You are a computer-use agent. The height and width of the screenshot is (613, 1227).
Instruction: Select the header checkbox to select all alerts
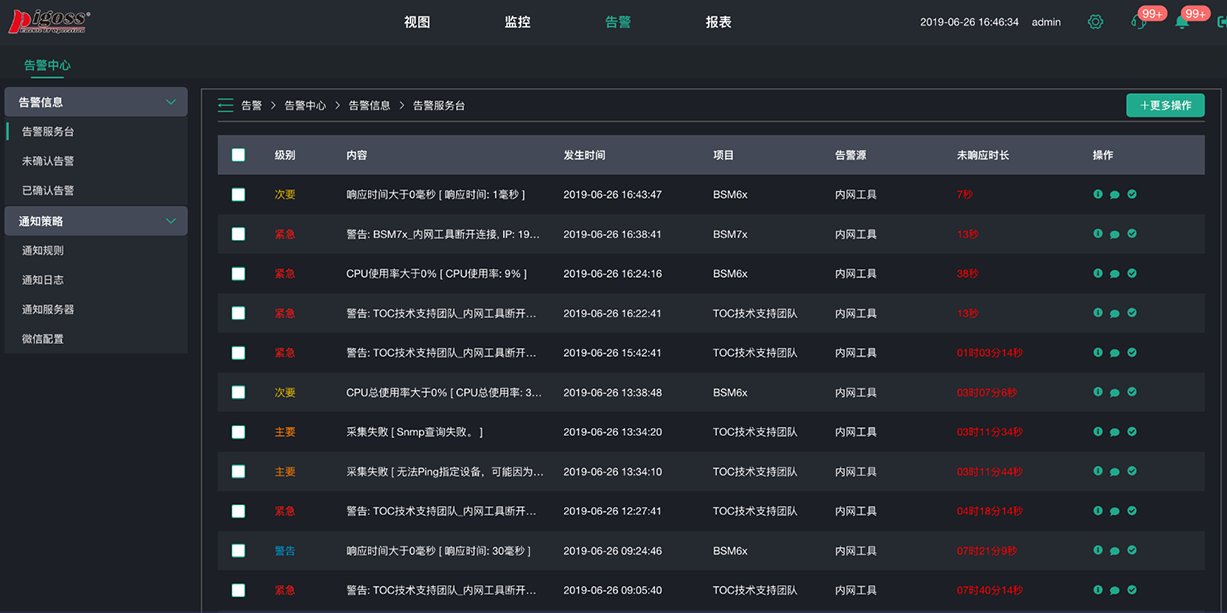(x=238, y=154)
